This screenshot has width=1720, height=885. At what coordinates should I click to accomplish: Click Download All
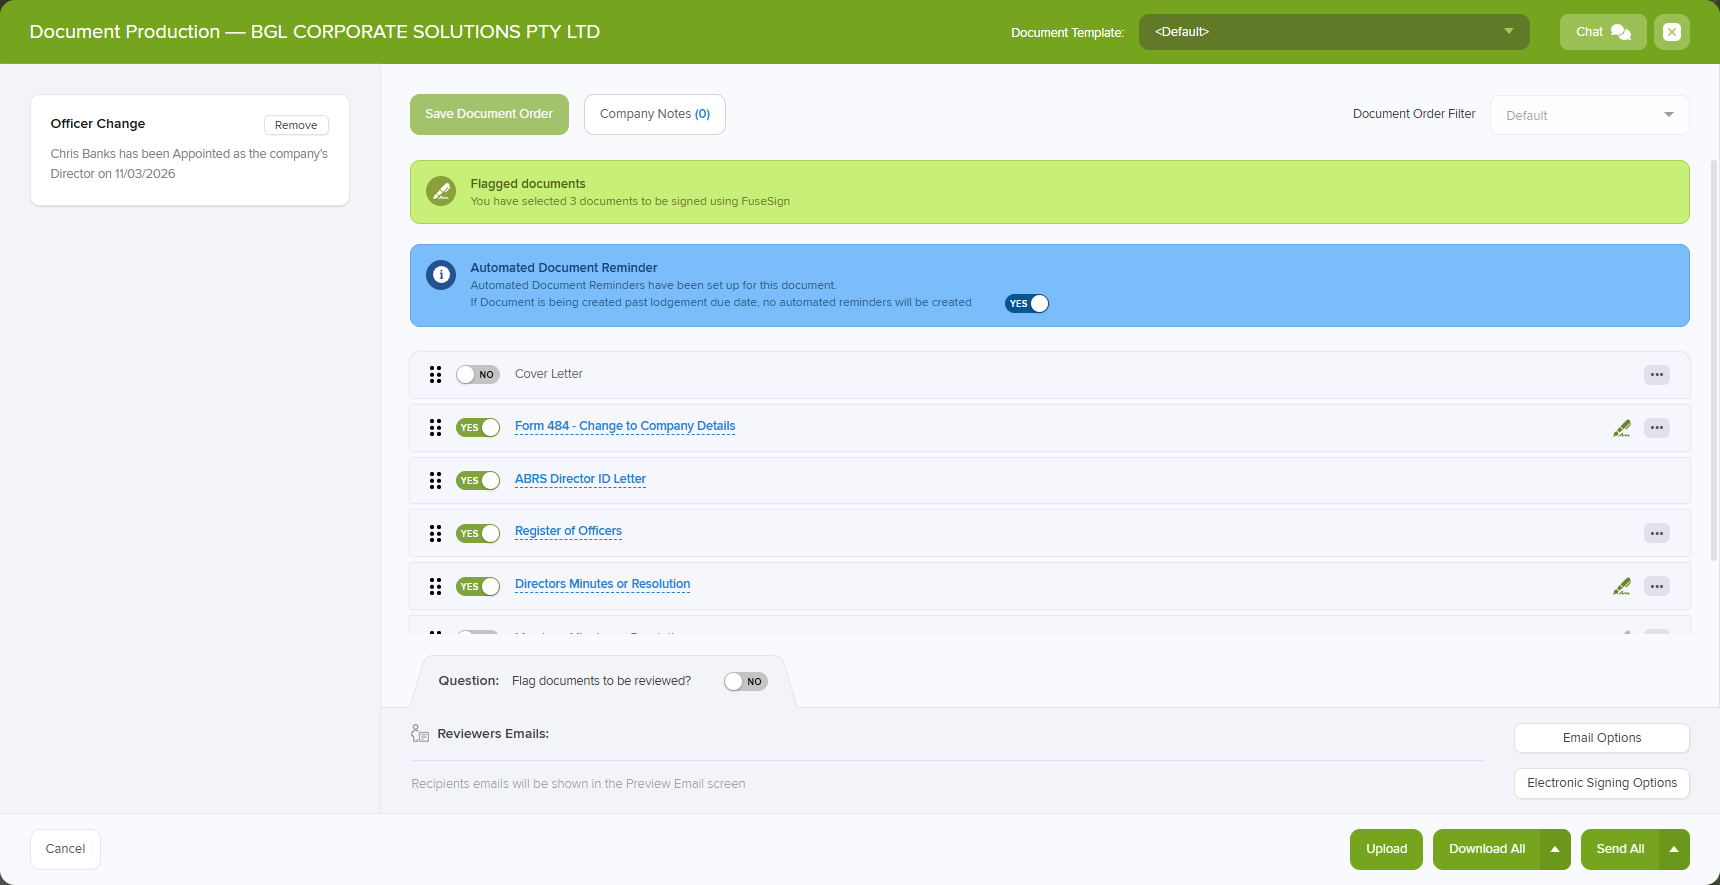pos(1487,849)
